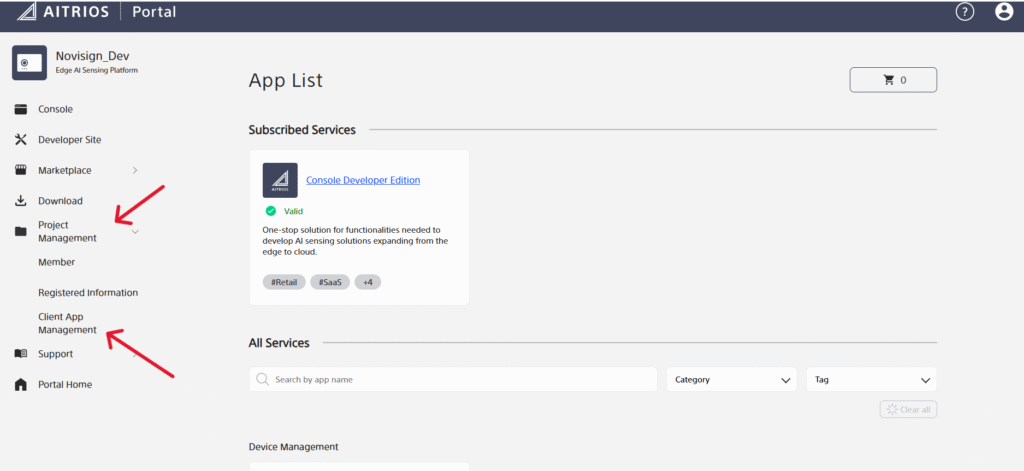Select Member in the sidebar

click(57, 262)
